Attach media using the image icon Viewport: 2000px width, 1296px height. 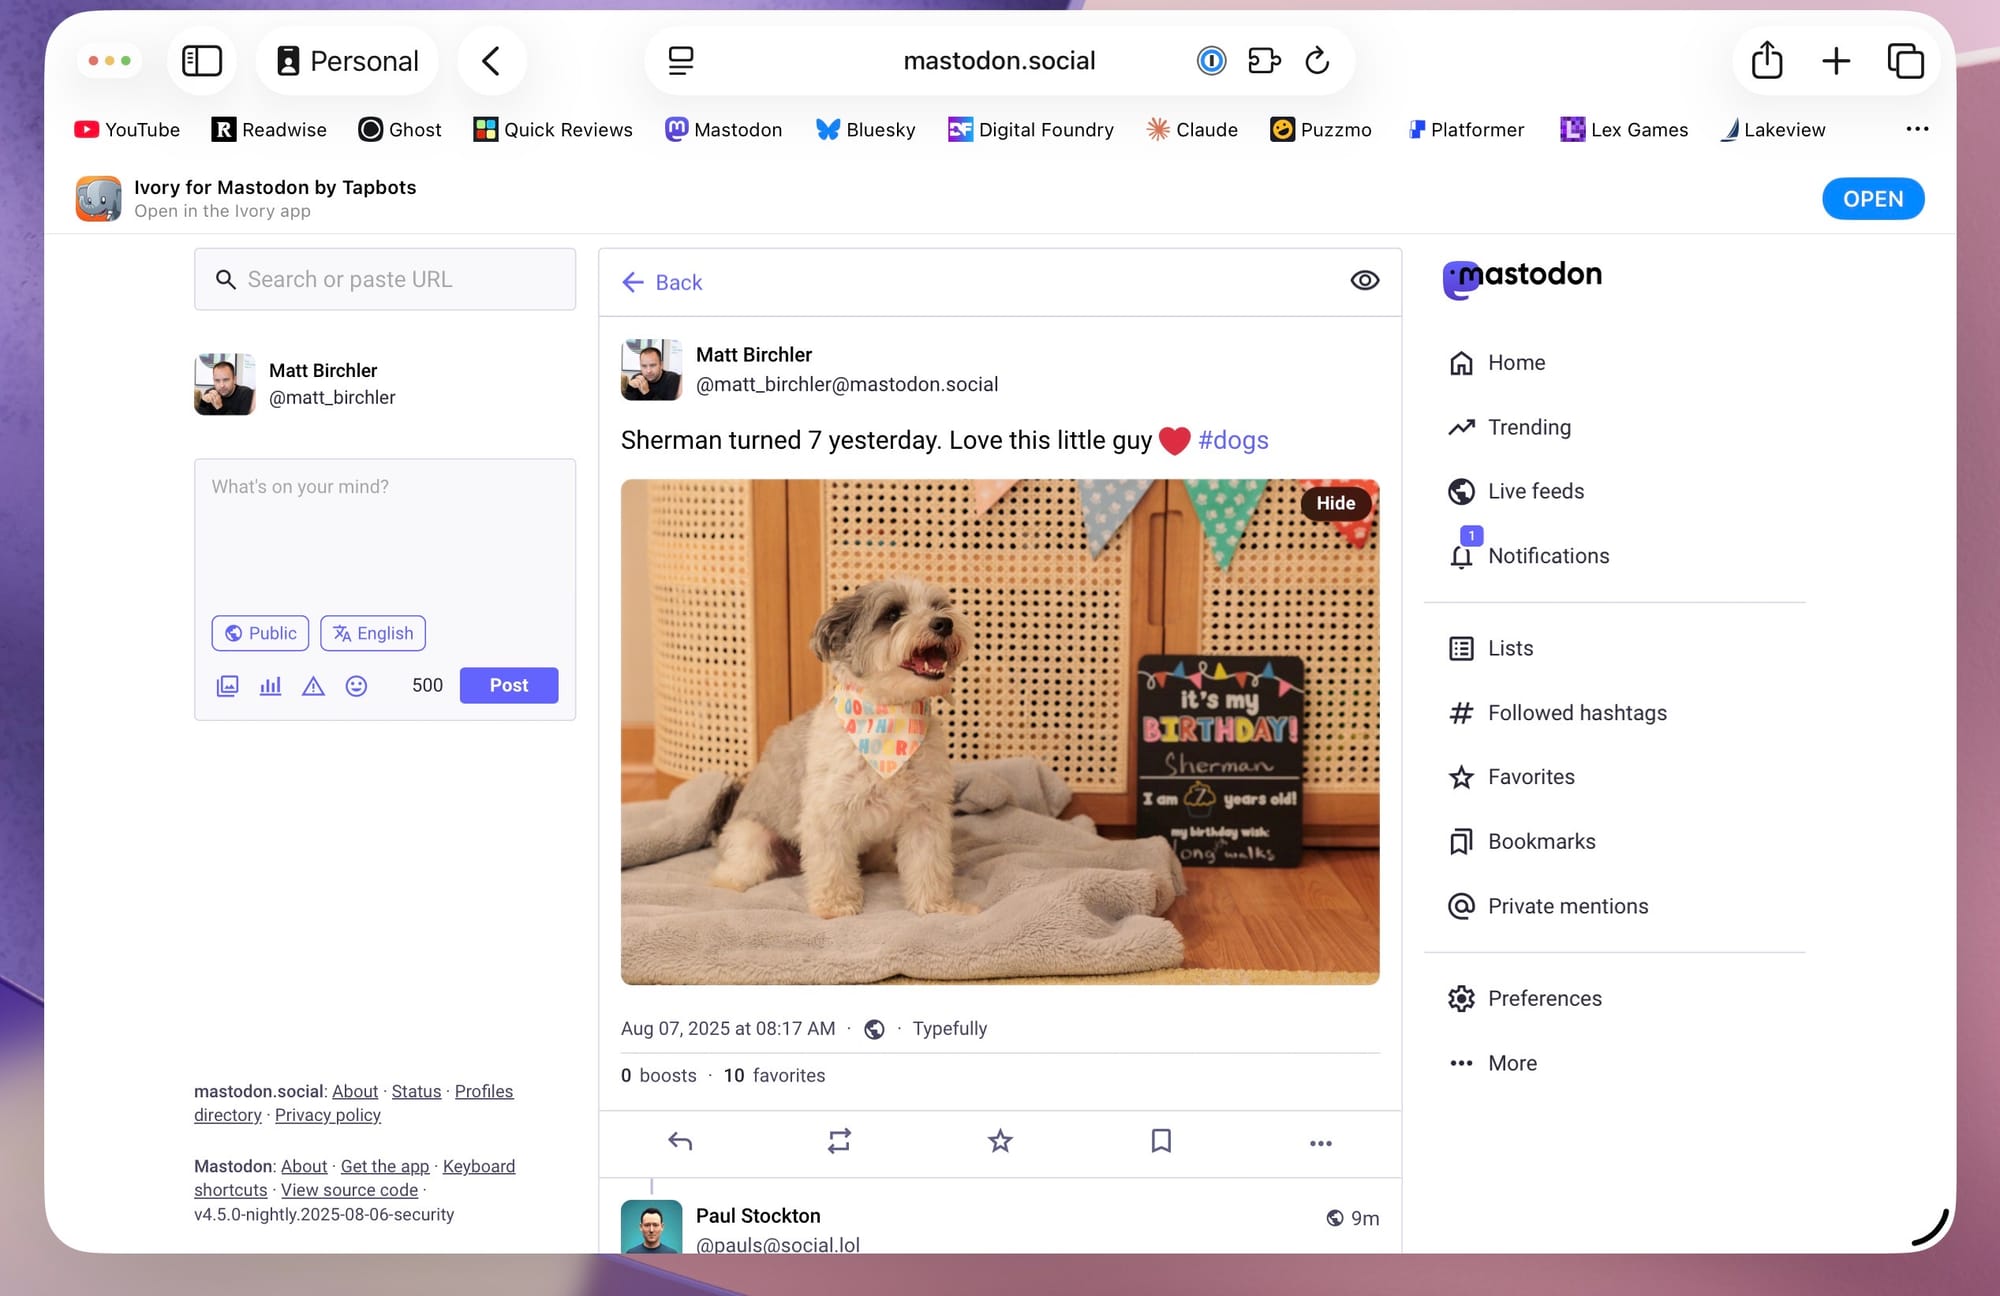click(x=228, y=686)
